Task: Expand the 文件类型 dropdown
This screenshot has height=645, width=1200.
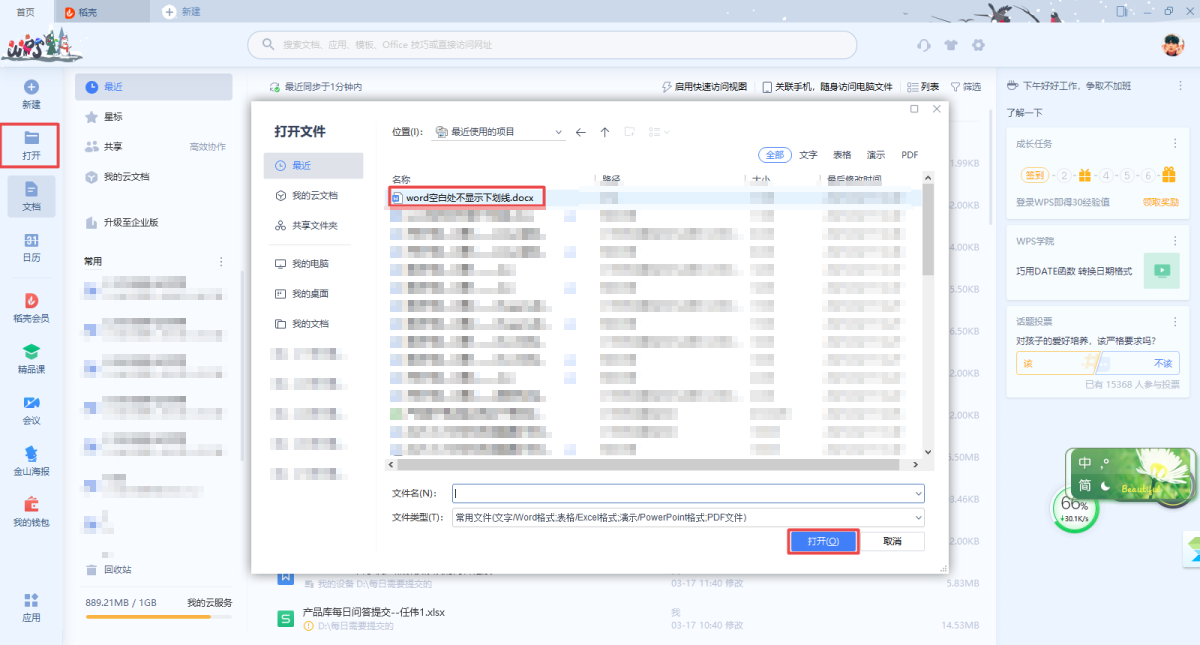Action: coord(918,517)
